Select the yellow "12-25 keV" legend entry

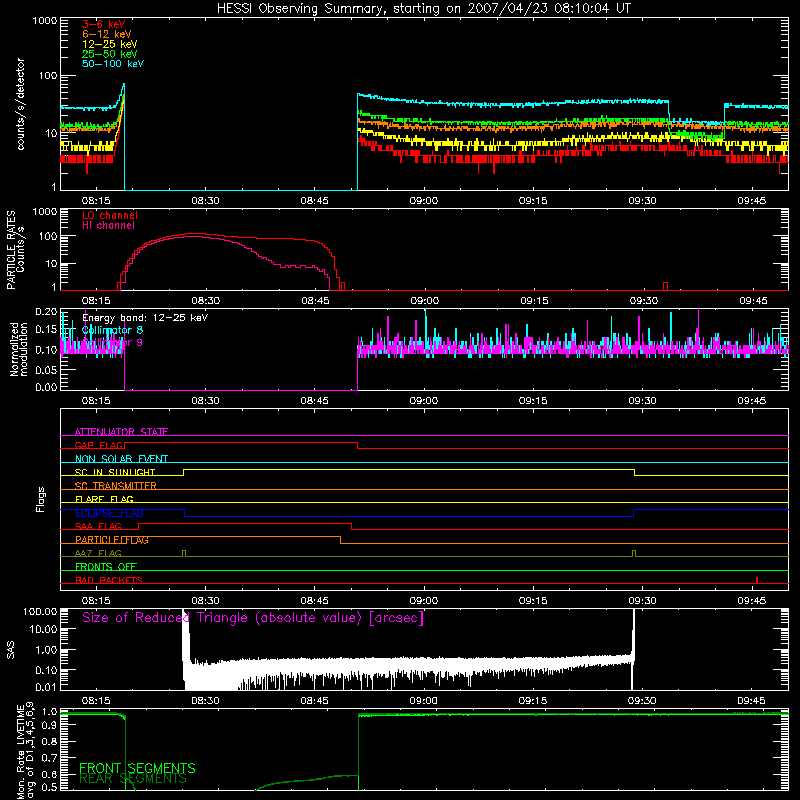(110, 44)
